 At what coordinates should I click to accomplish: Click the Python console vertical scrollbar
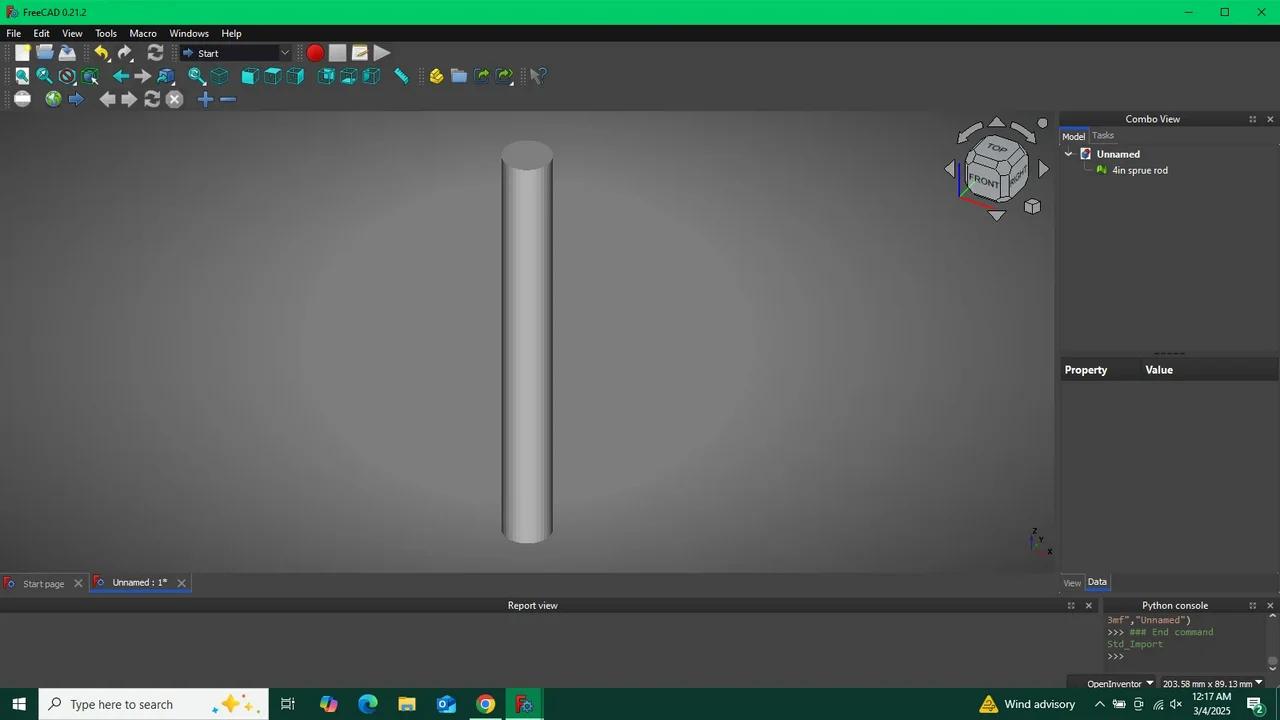[1272, 640]
